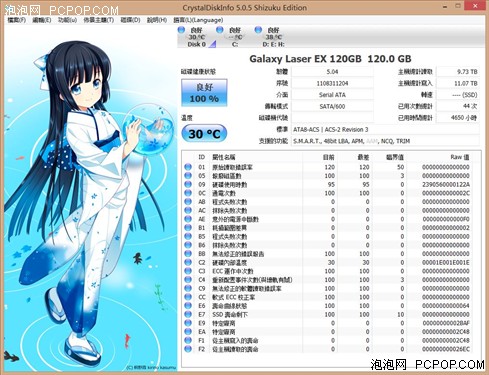Image resolution: width=489 pixels, height=375 pixels.
Task: Click the Raw 值 column header
Action: (460, 157)
